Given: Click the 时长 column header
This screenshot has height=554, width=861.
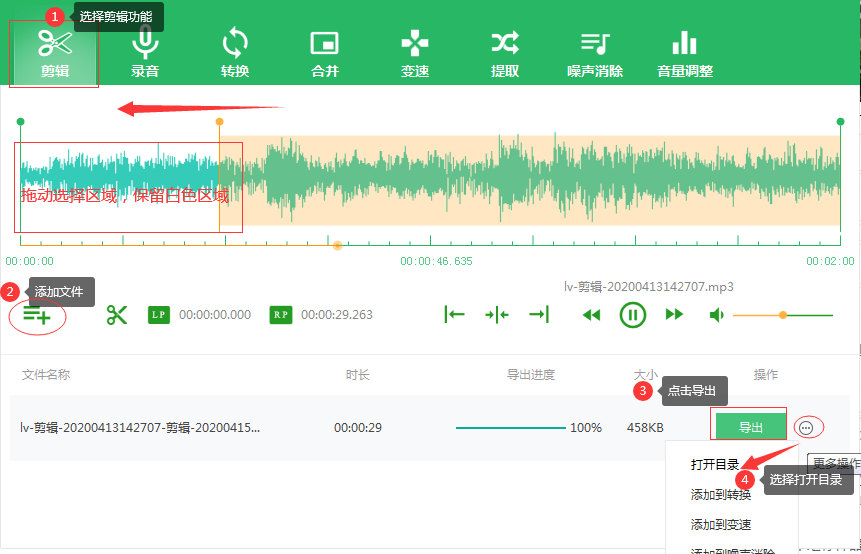Looking at the screenshot, I should click(358, 374).
